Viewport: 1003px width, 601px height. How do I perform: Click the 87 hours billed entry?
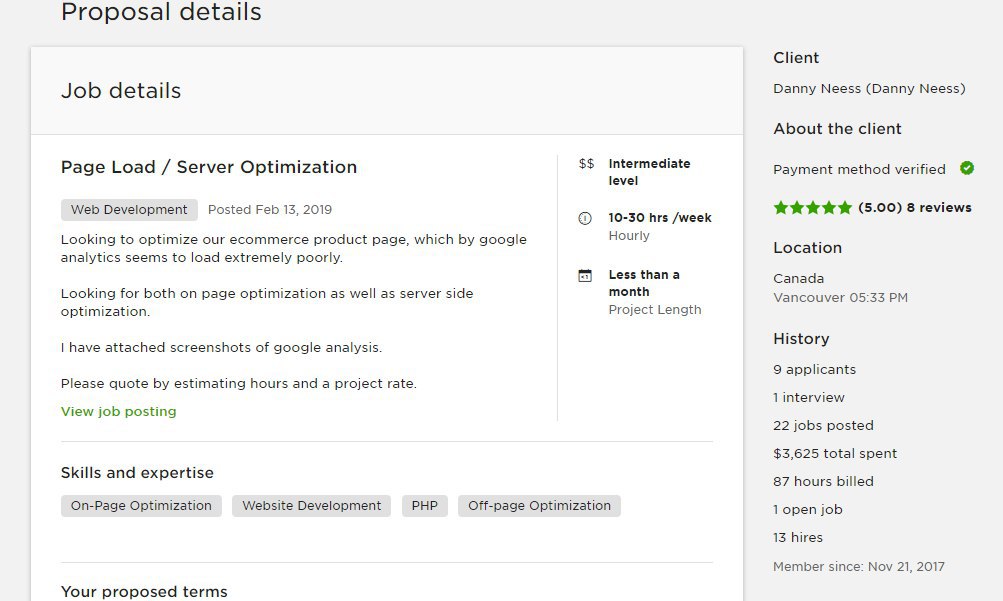[x=823, y=481]
